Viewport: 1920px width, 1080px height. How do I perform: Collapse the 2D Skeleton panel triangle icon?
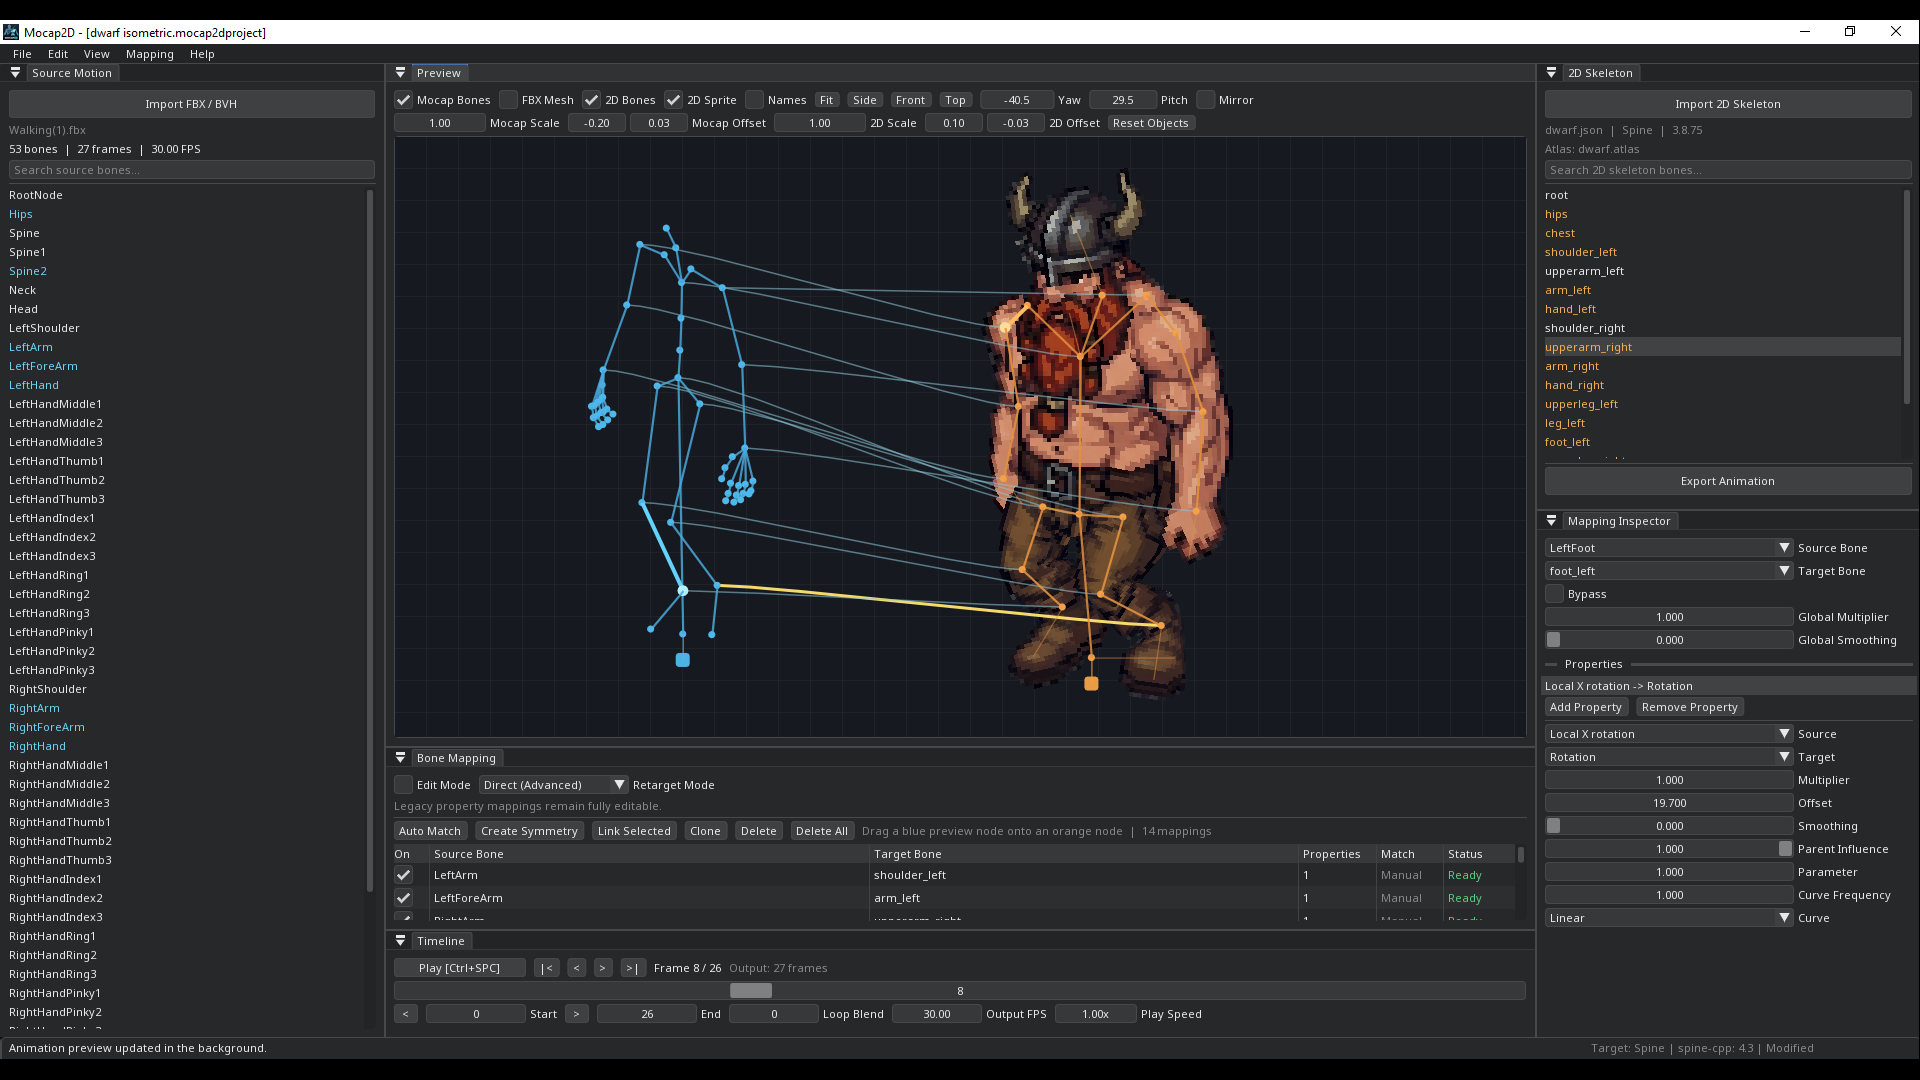click(x=1551, y=73)
